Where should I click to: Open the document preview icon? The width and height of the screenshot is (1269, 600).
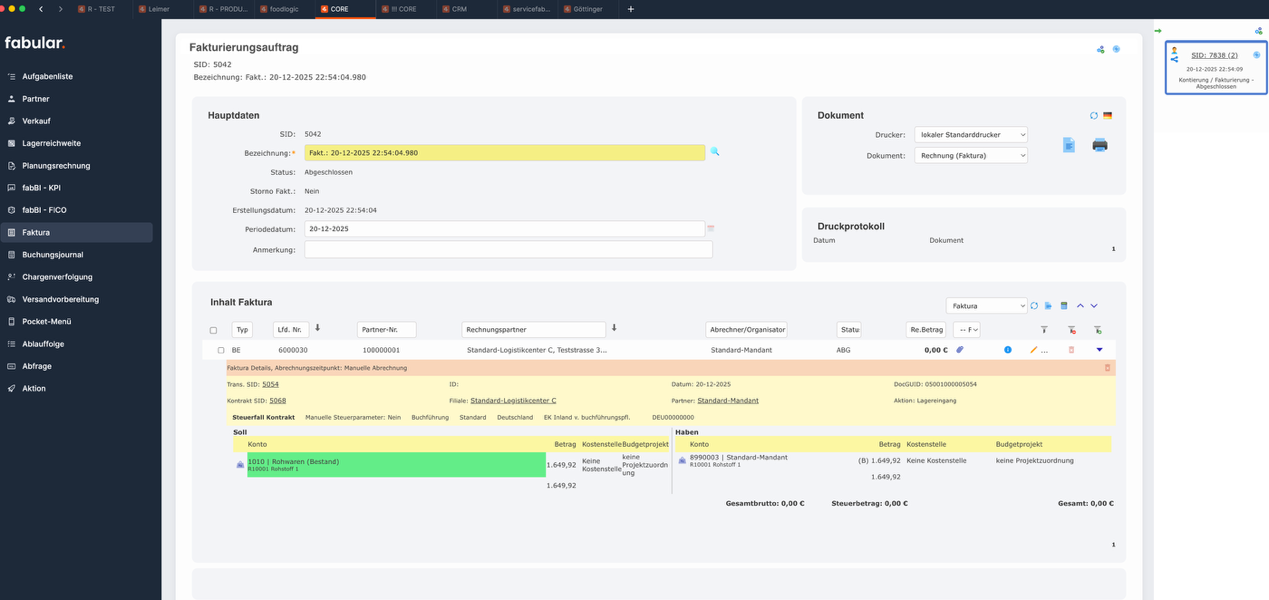coord(1068,145)
